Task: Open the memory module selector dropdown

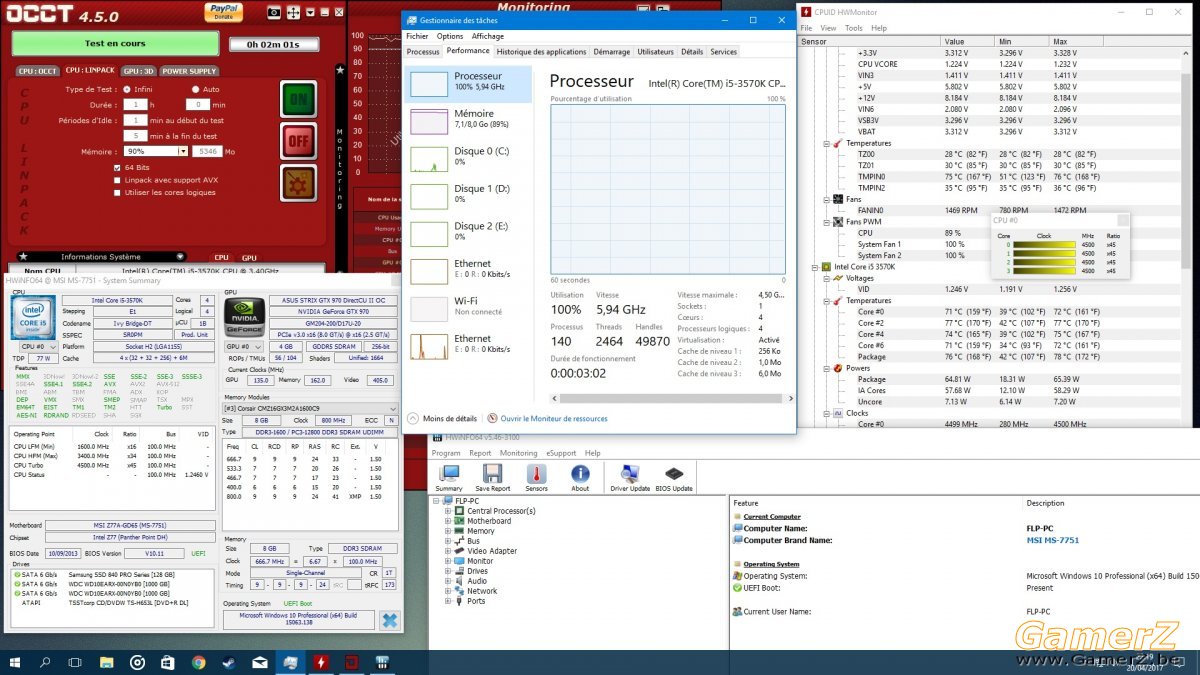Action: click(309, 408)
